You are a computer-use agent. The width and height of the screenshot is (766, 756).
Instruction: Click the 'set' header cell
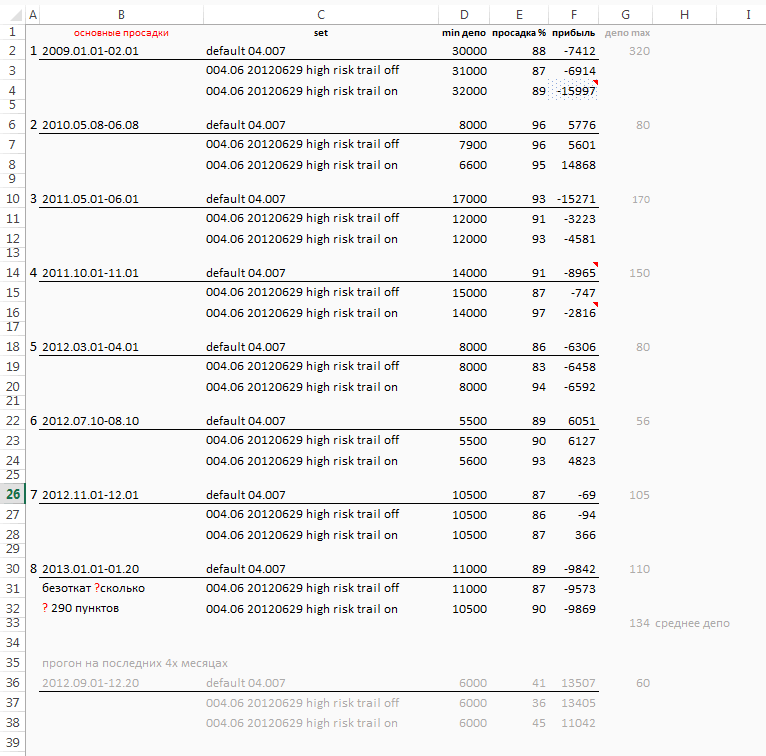pyautogui.click(x=320, y=33)
